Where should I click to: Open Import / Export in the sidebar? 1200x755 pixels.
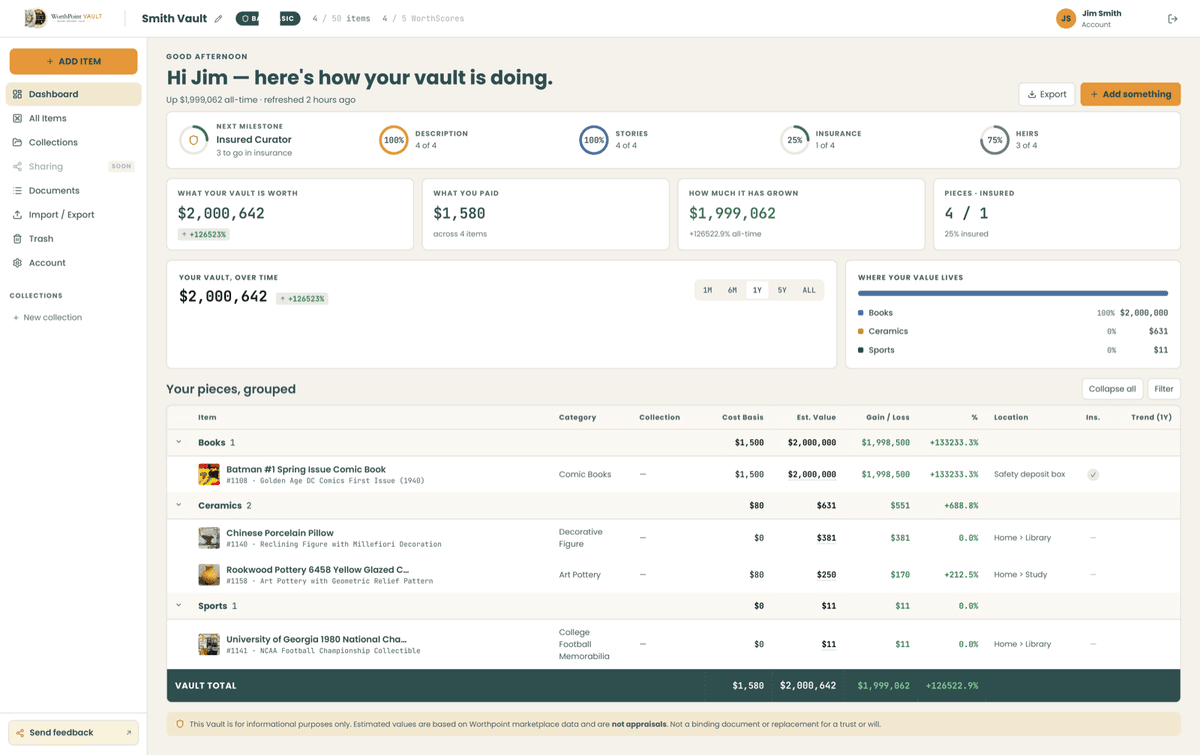point(74,215)
